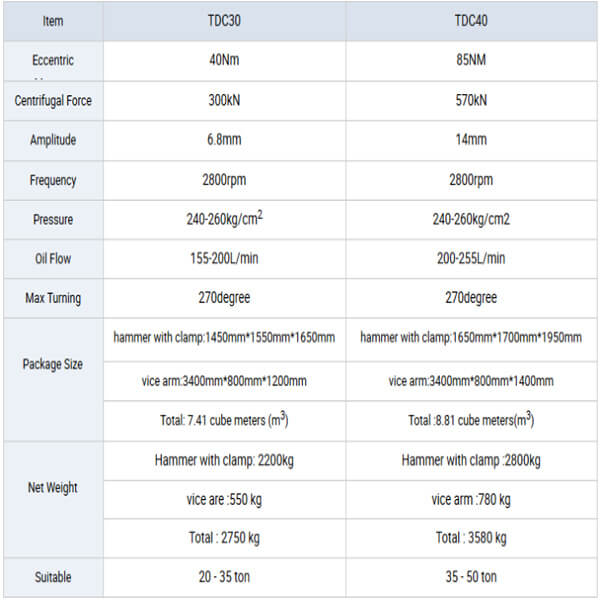Screen dimensions: 600x600
Task: Click the Centrifugal Force row label
Action: point(52,101)
